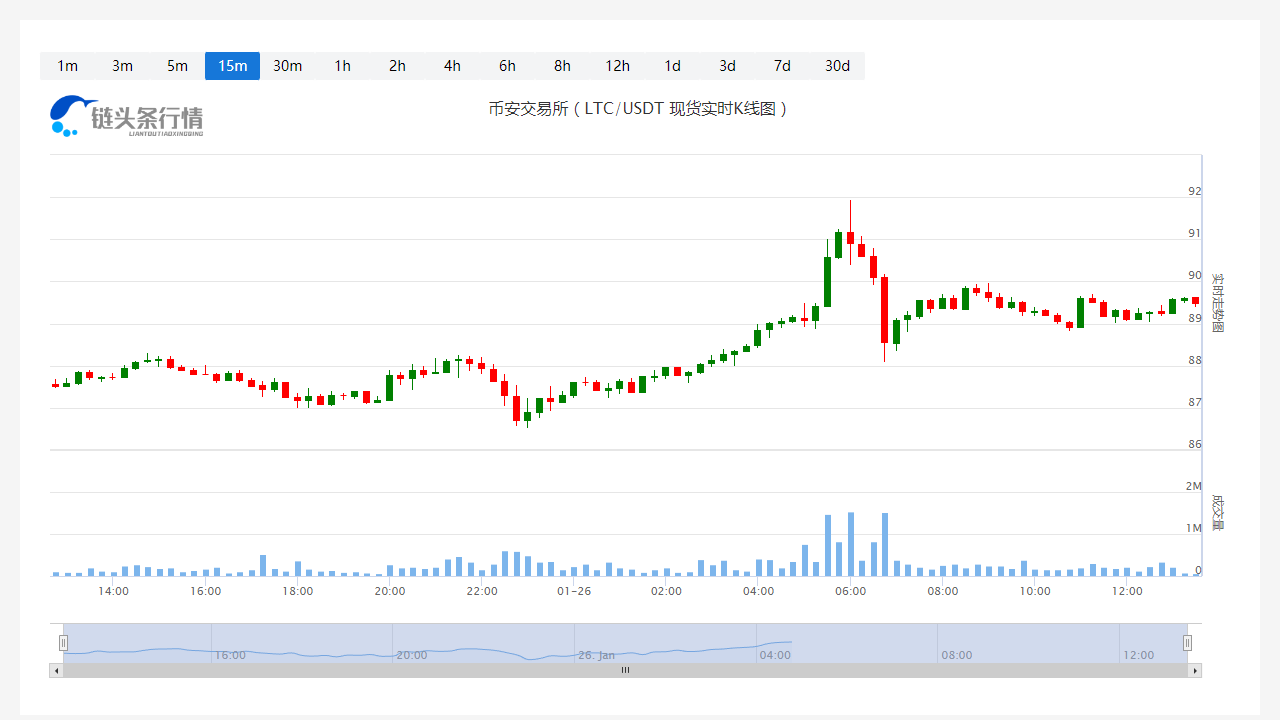Switch to the 30d timeframe
1280x720 pixels.
tap(837, 66)
